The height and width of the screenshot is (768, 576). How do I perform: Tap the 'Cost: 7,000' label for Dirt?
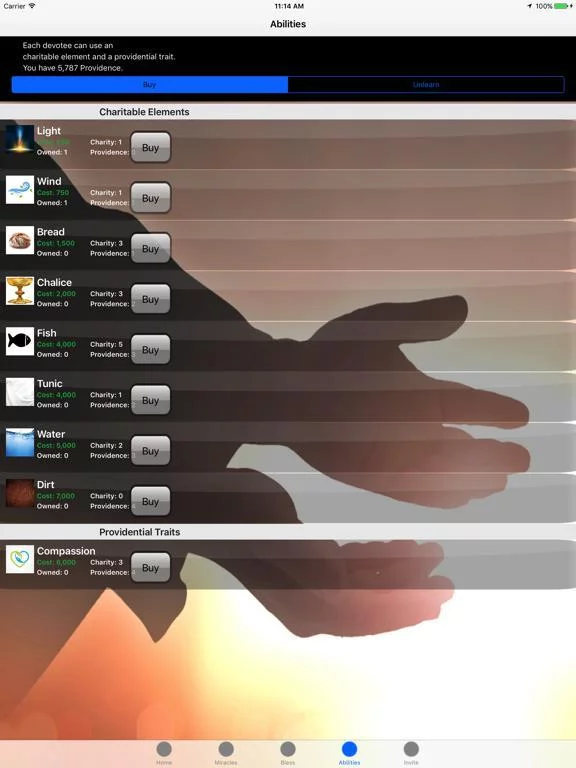56,496
